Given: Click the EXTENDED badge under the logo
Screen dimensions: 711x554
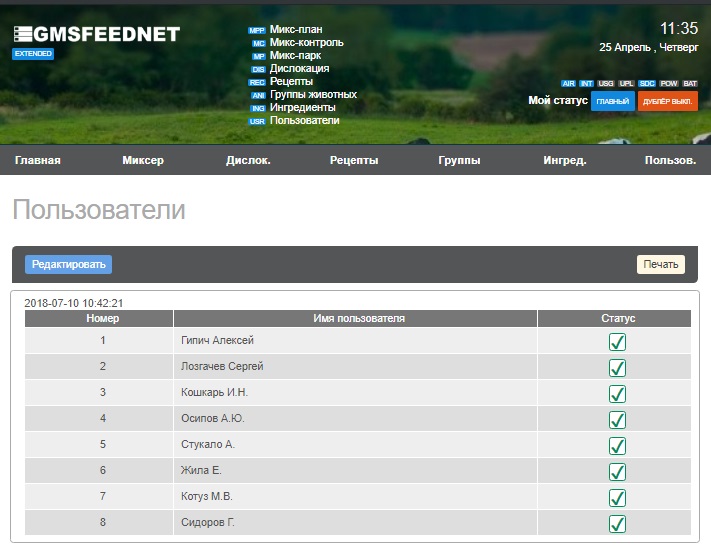Looking at the screenshot, I should [x=33, y=53].
